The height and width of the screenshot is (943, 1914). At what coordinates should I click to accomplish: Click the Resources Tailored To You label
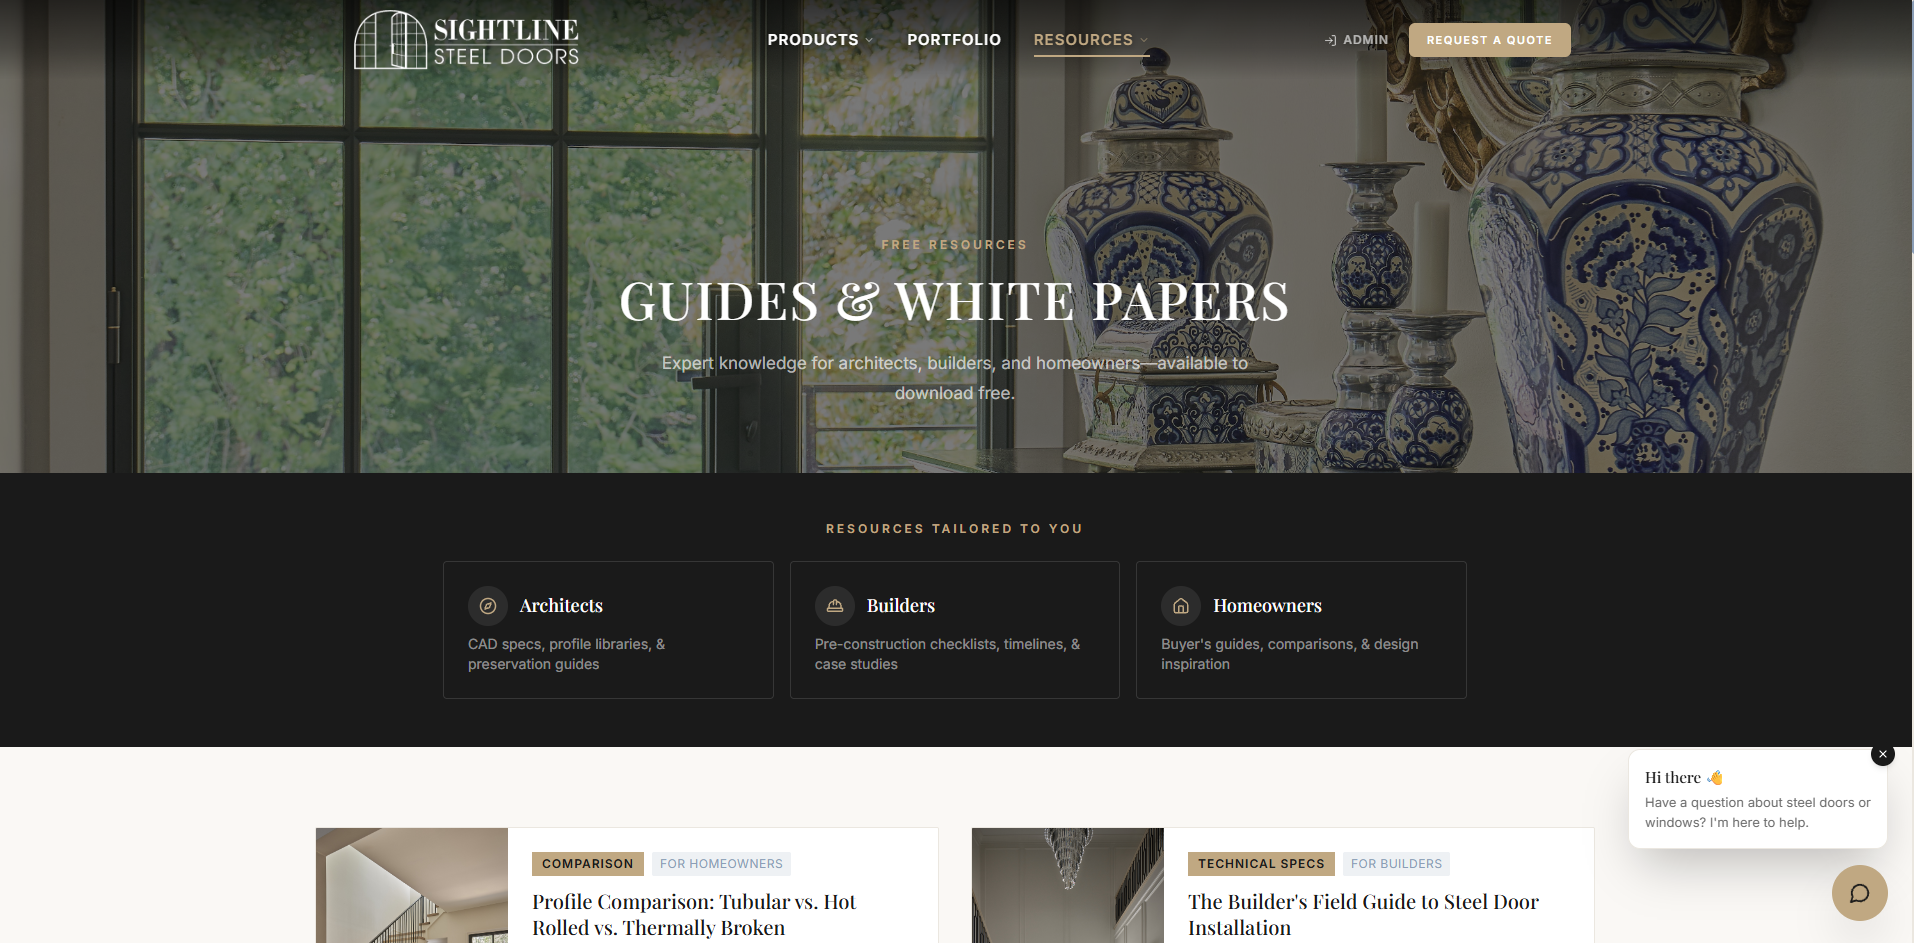coord(954,529)
